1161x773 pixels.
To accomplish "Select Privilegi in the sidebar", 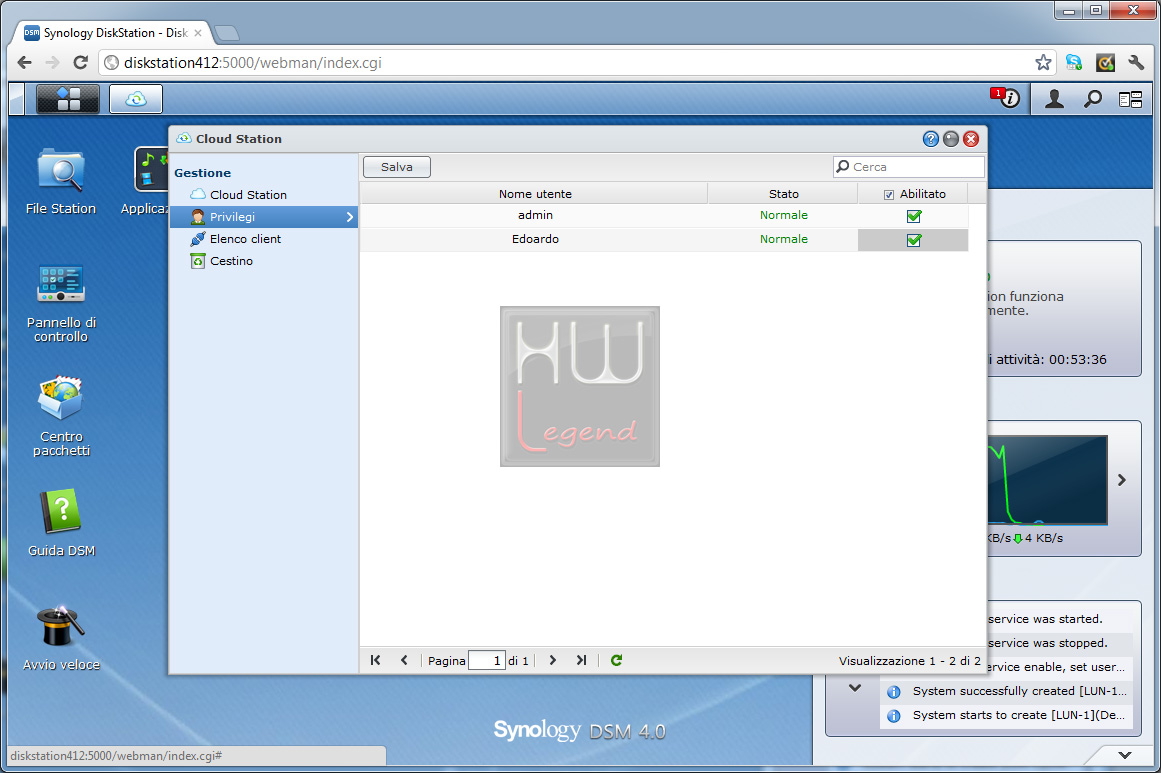I will pos(264,217).
